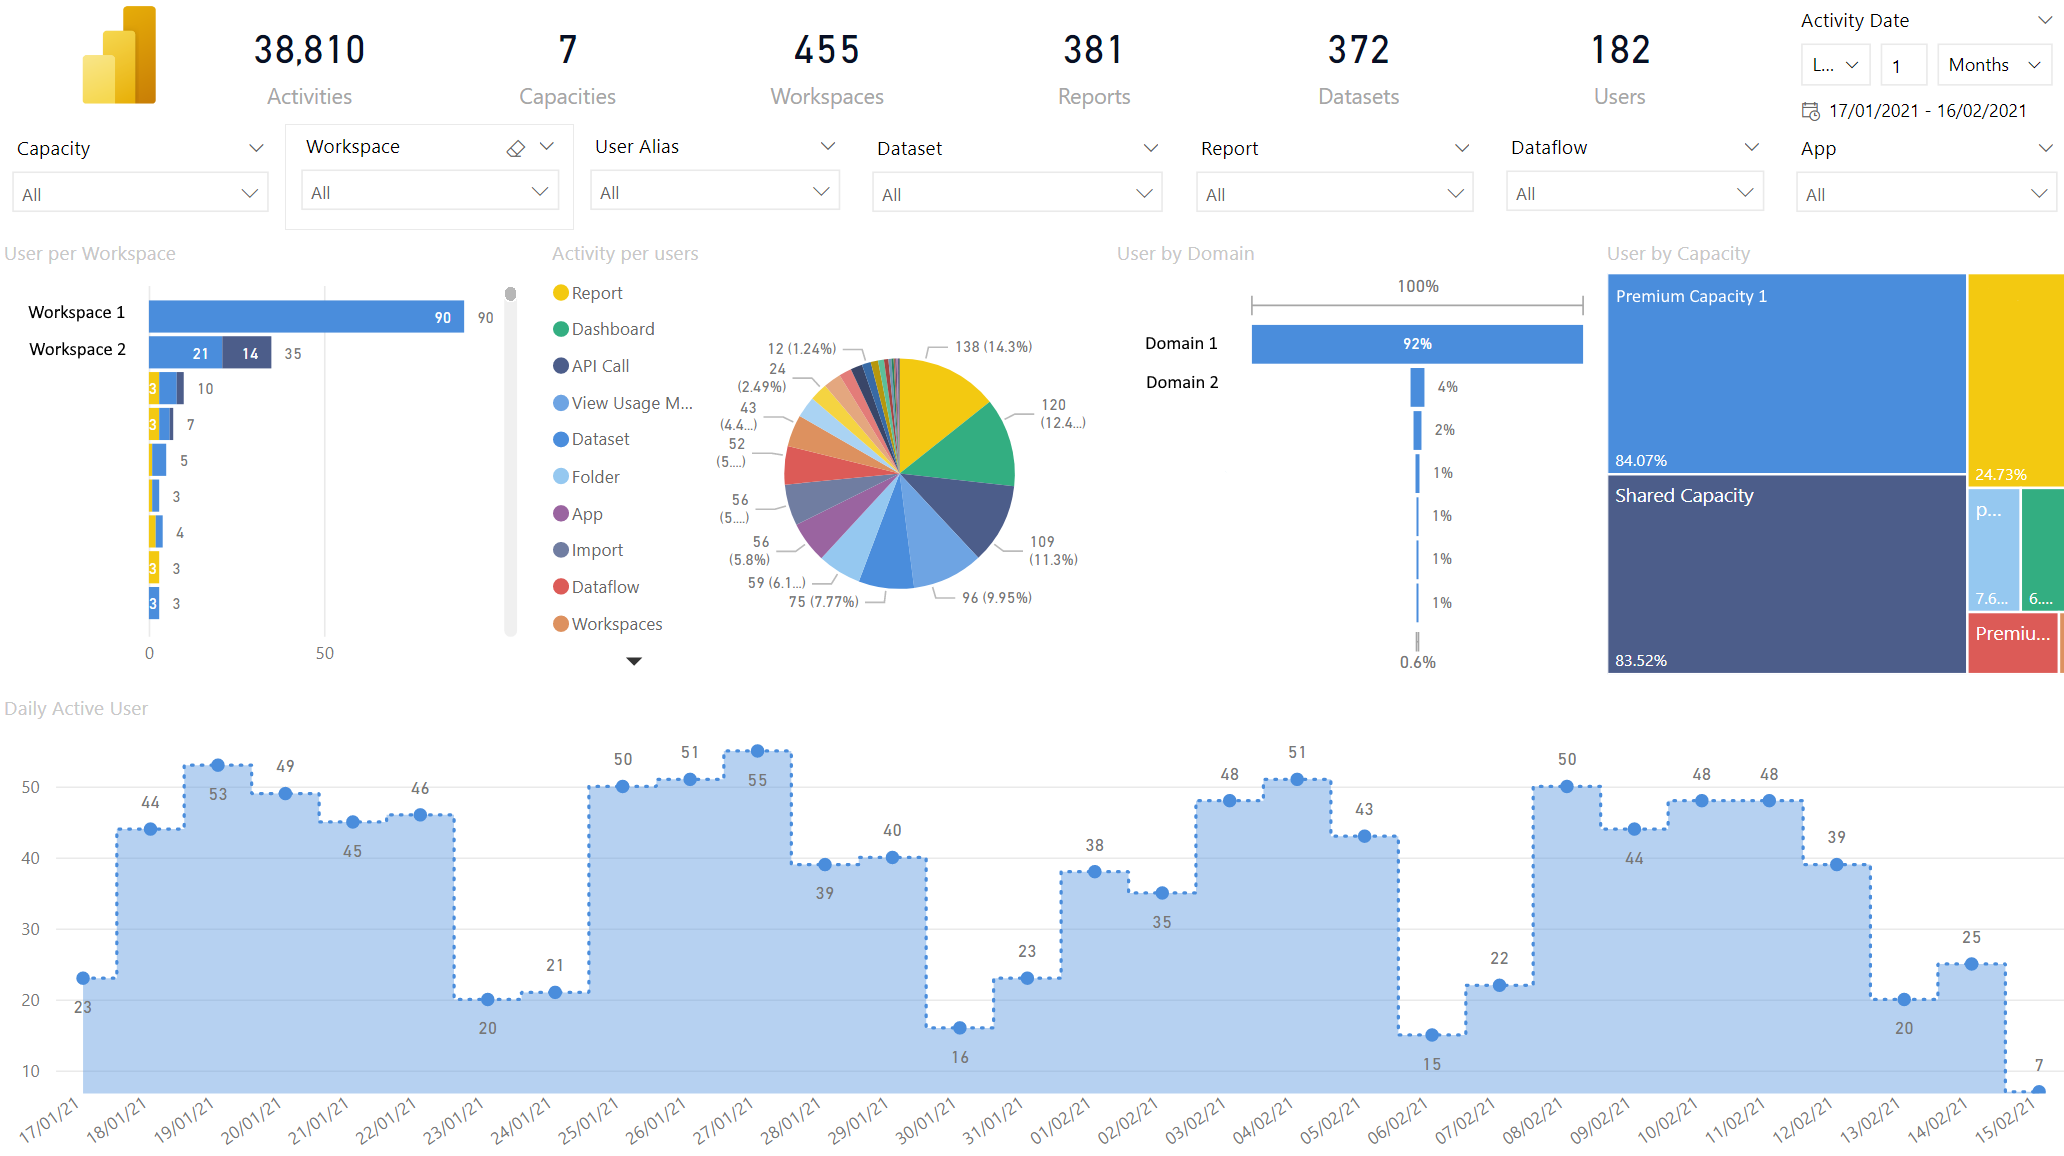Open User Alias All dropdown
The width and height of the screenshot is (2064, 1156).
(715, 192)
